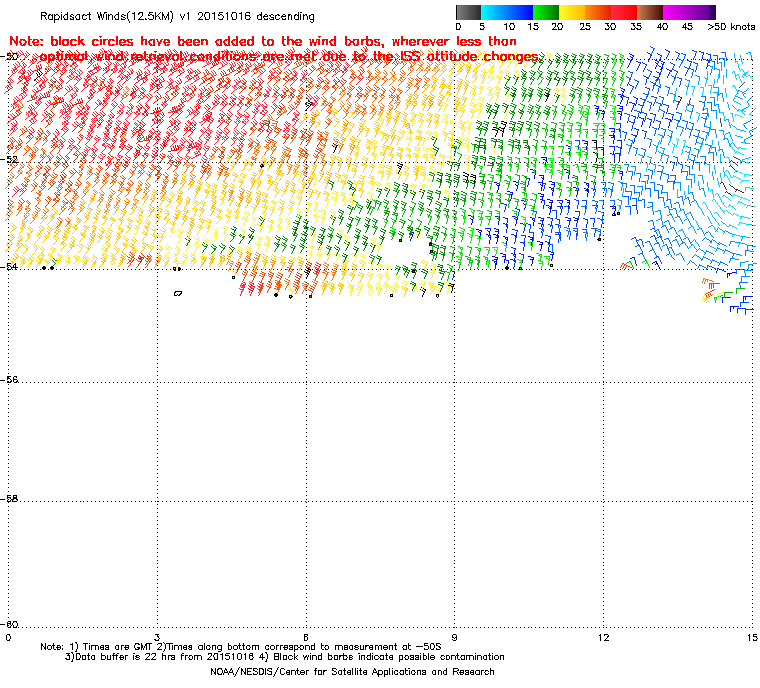Image resolution: width=760 pixels, height=688 pixels.
Task: Click the green 15-20 knots color band
Action: [x=546, y=12]
